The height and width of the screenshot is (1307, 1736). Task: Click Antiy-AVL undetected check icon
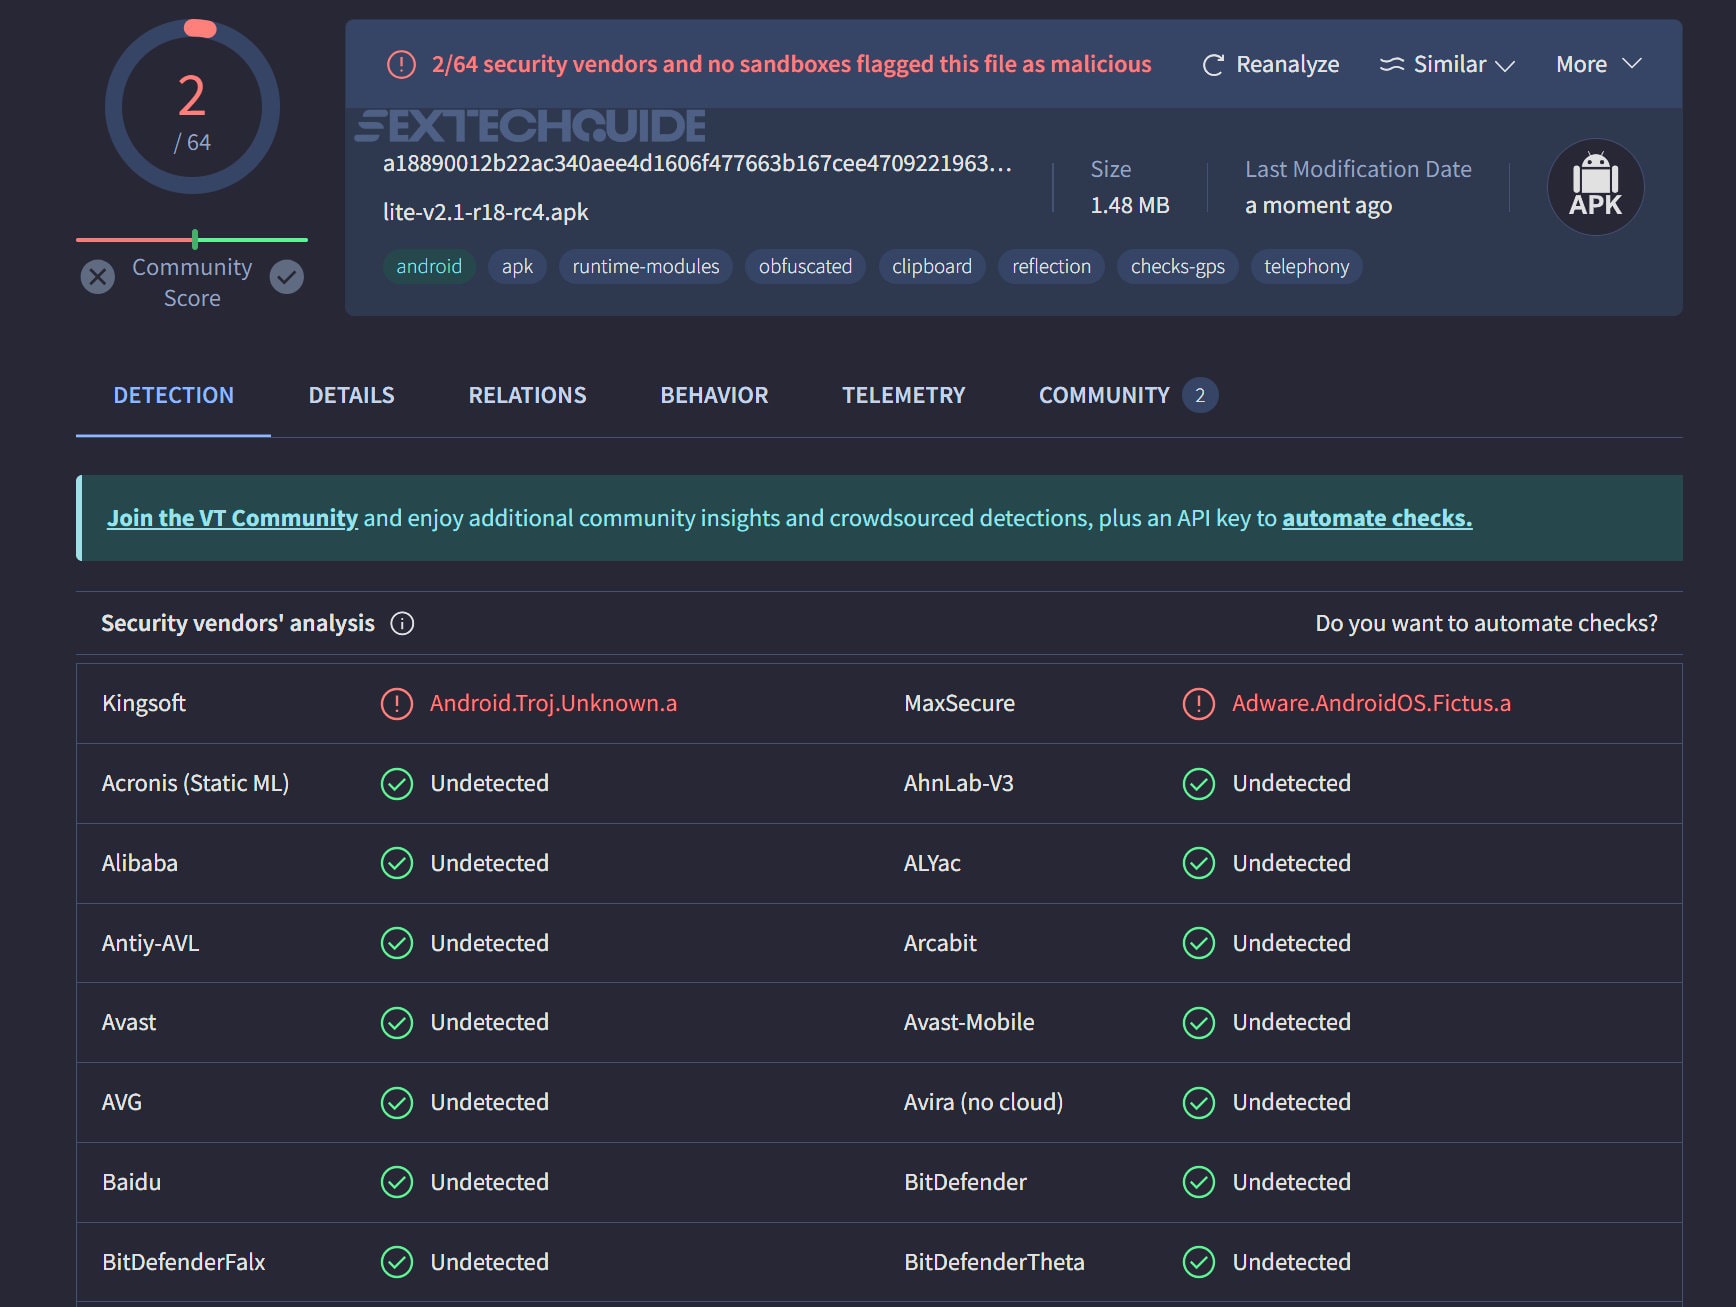tap(397, 943)
